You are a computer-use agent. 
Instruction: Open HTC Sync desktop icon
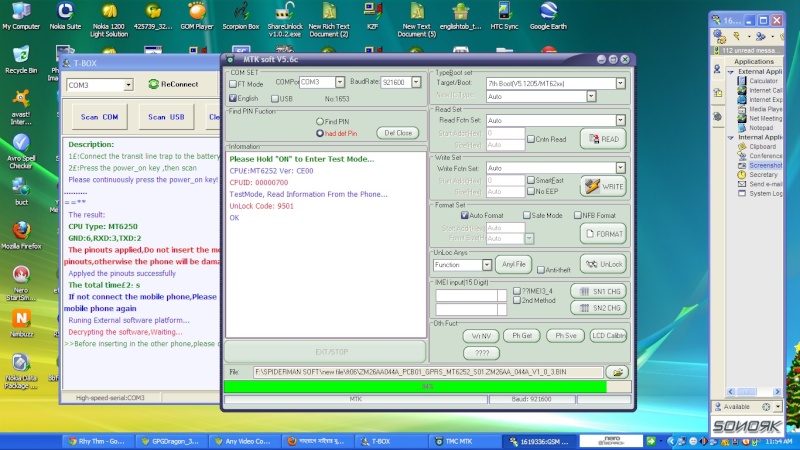[504, 16]
